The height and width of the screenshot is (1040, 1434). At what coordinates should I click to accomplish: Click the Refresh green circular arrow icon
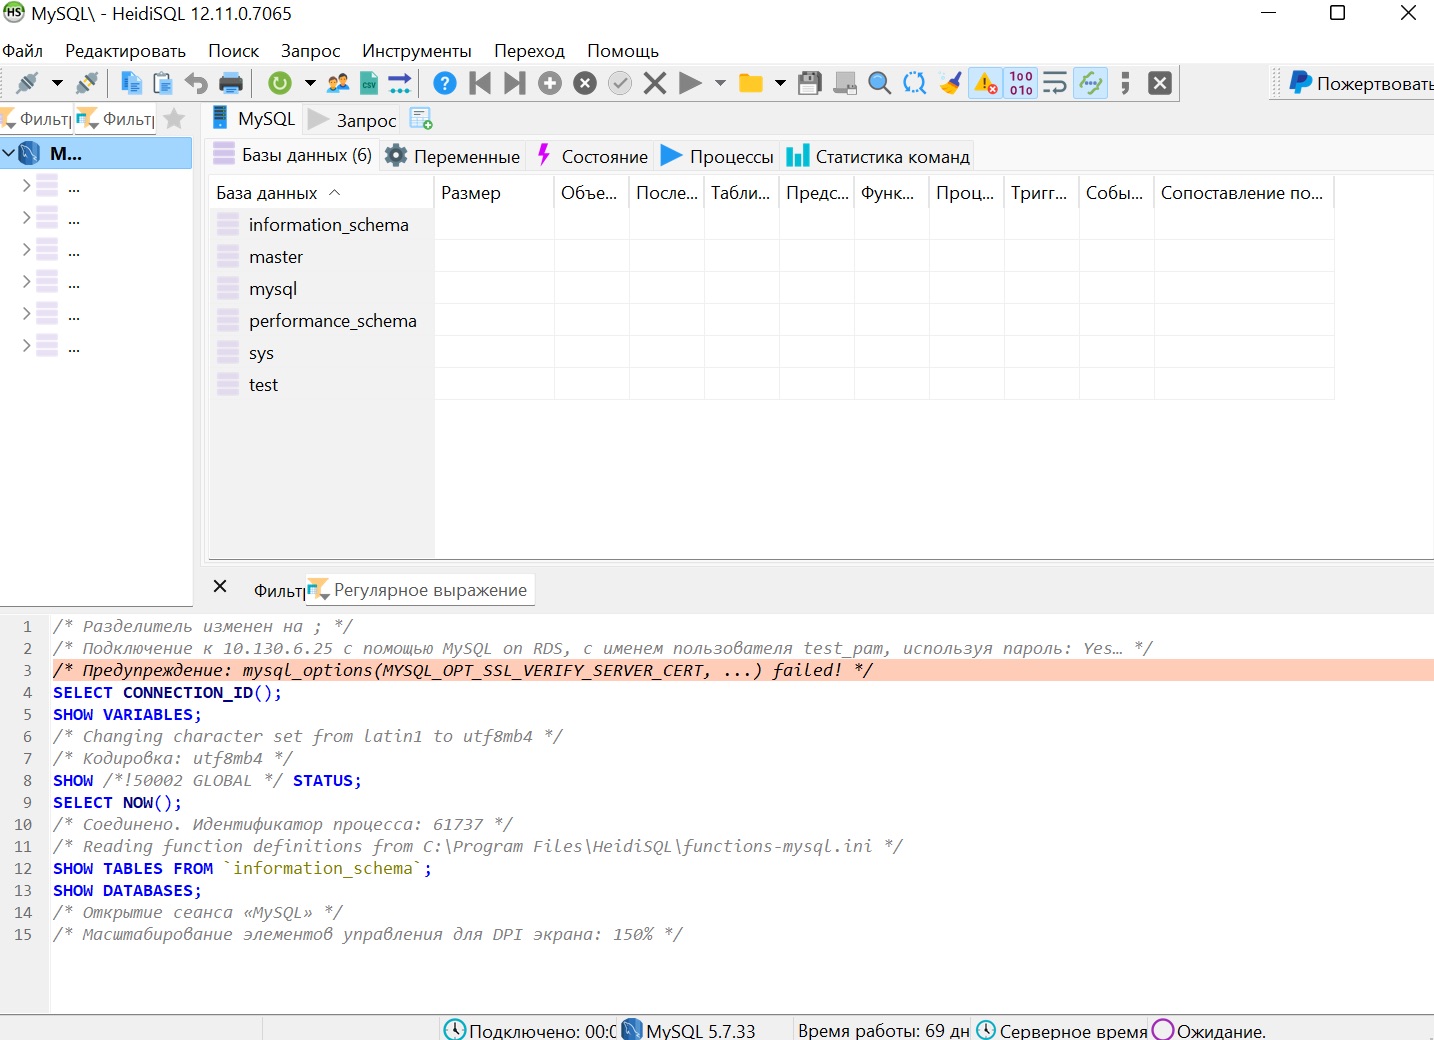click(x=281, y=84)
